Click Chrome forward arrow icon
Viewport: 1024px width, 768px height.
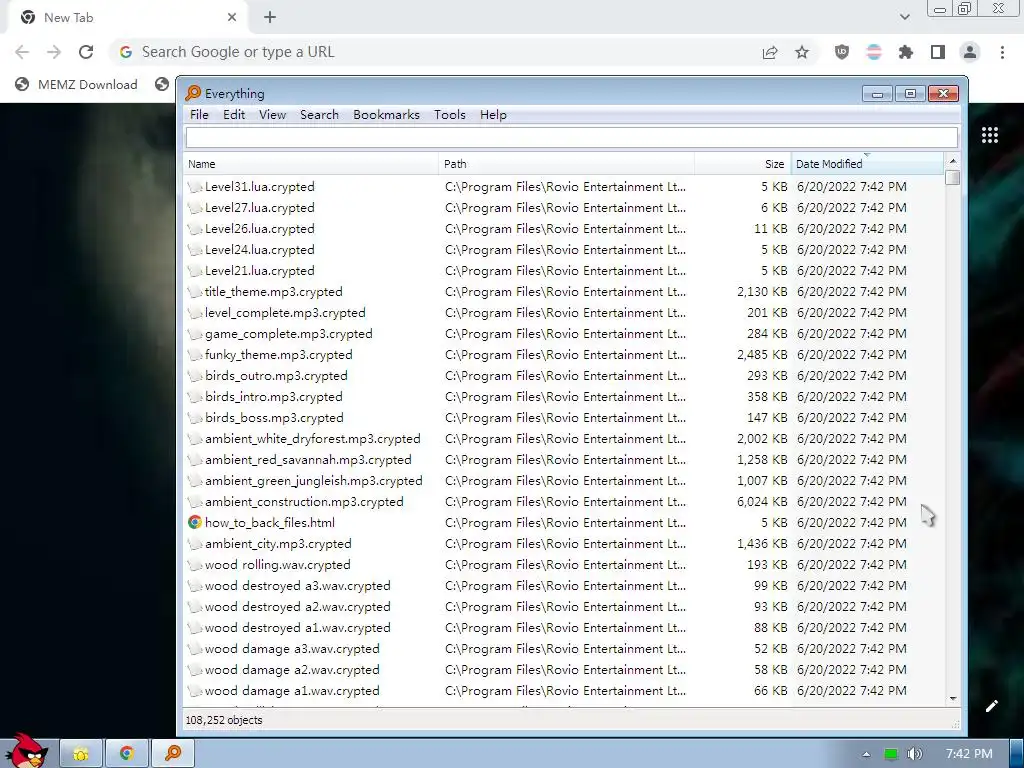(54, 52)
